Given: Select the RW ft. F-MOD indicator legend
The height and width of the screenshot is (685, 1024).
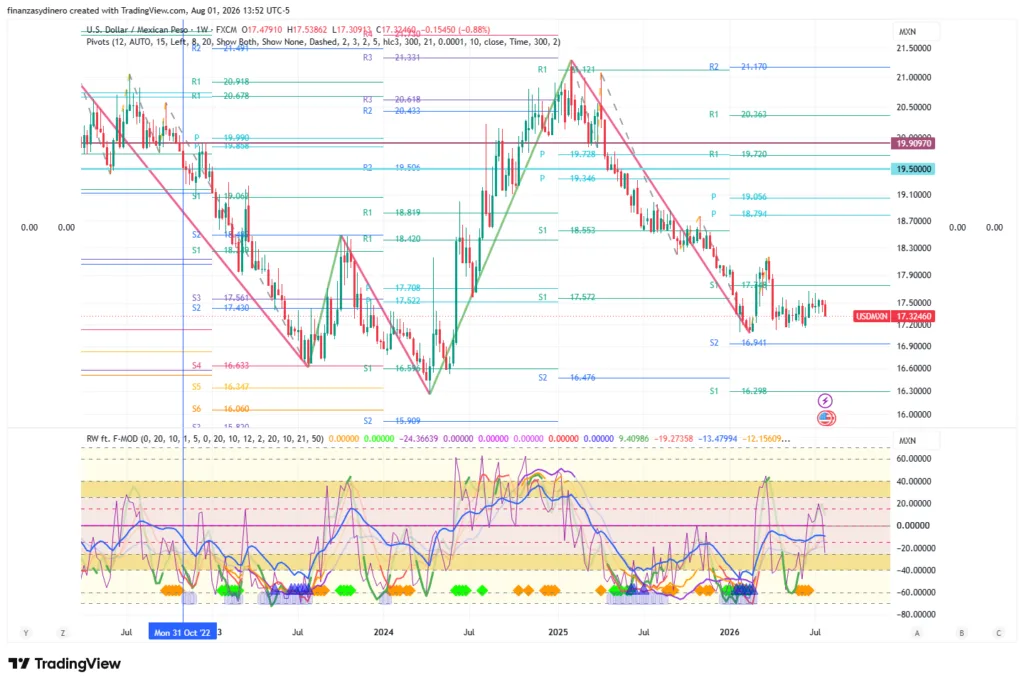Looking at the screenshot, I should click(x=204, y=439).
